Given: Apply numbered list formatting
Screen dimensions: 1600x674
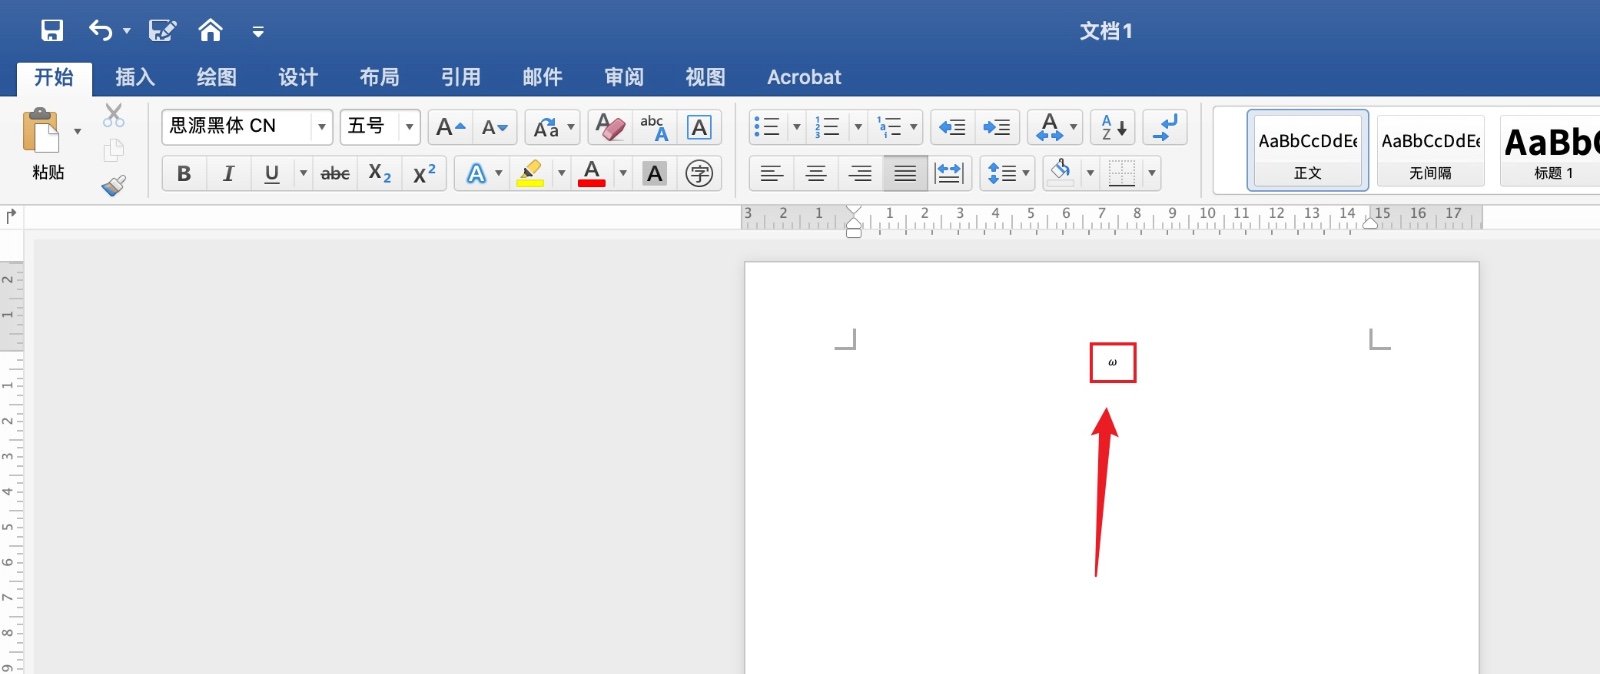Looking at the screenshot, I should click(x=828, y=127).
